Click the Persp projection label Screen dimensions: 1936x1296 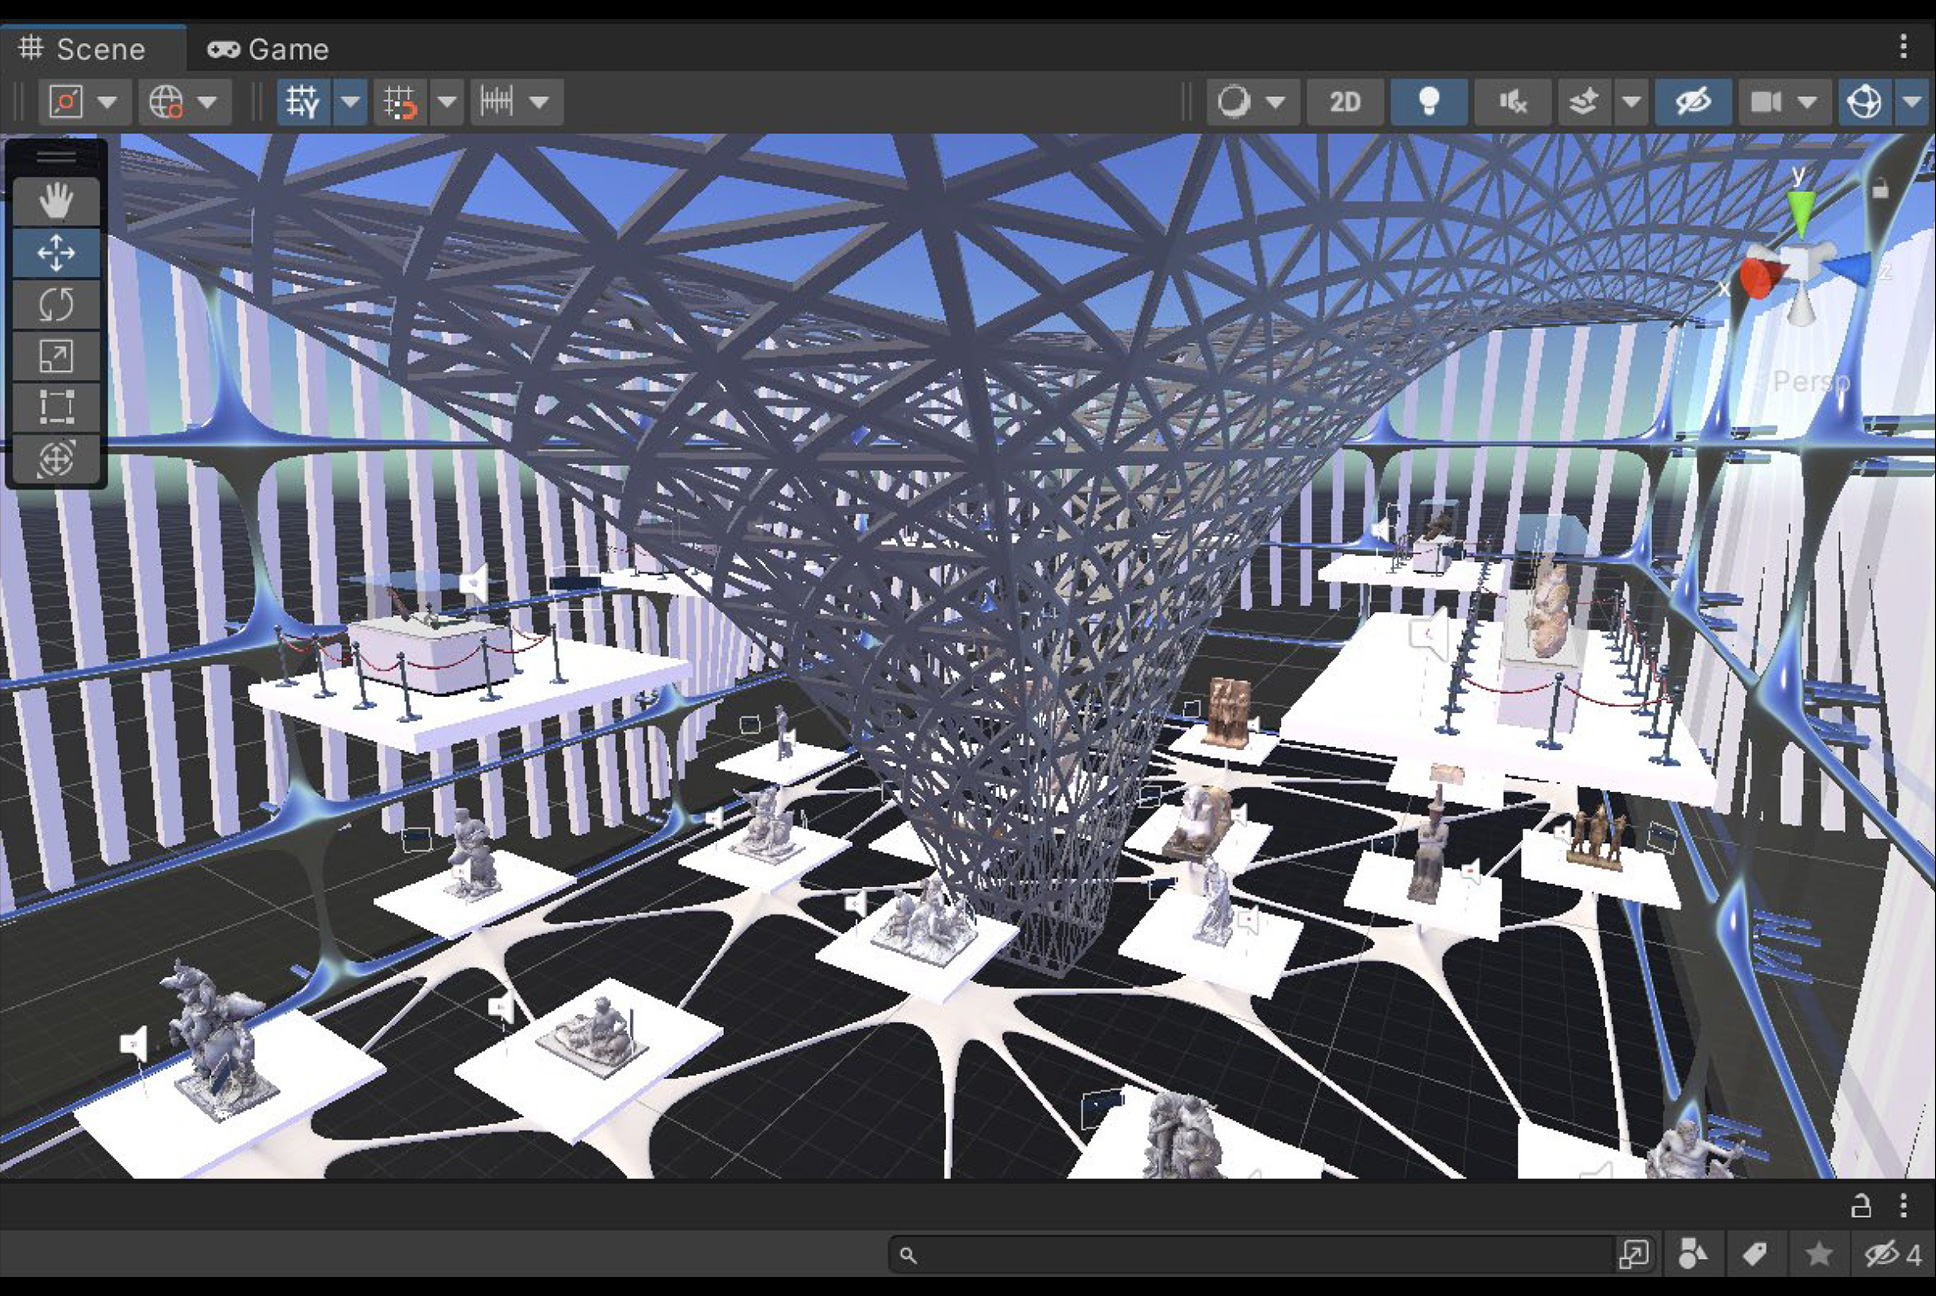coord(1810,381)
